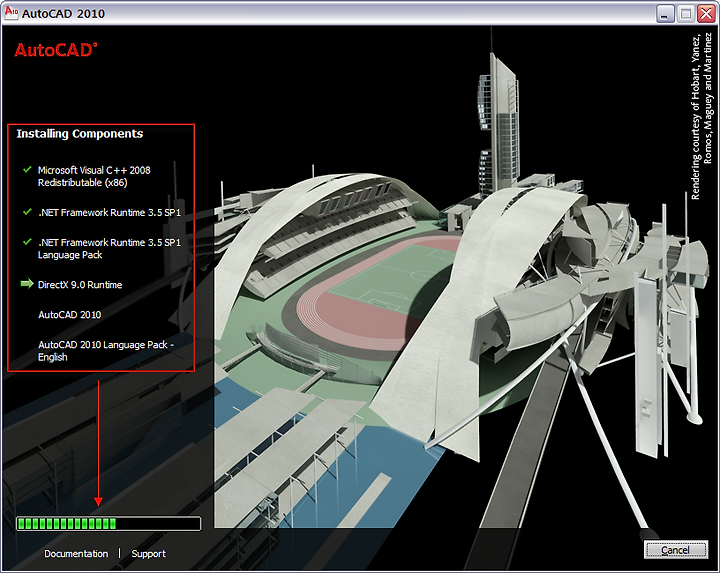Click the Cancel button
Viewport: 720px width, 573px height.
coord(675,550)
